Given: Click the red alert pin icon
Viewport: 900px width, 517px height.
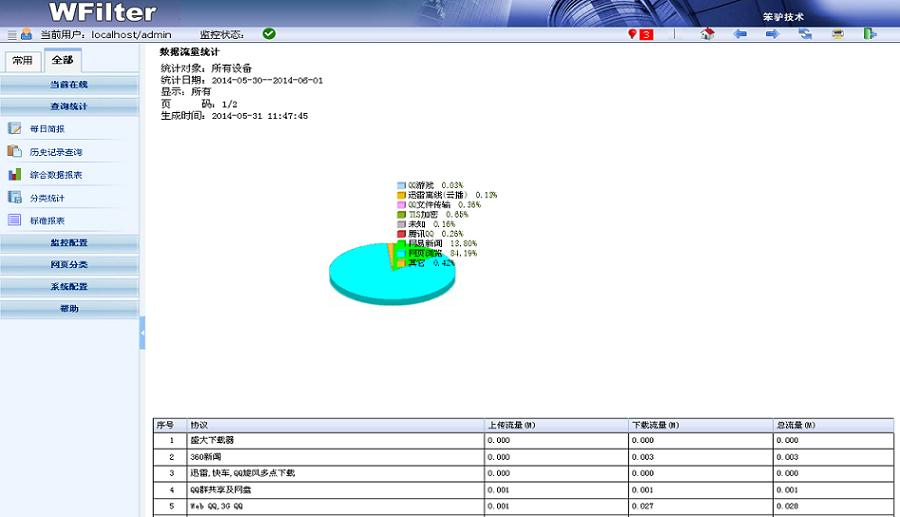Looking at the screenshot, I should tap(632, 34).
